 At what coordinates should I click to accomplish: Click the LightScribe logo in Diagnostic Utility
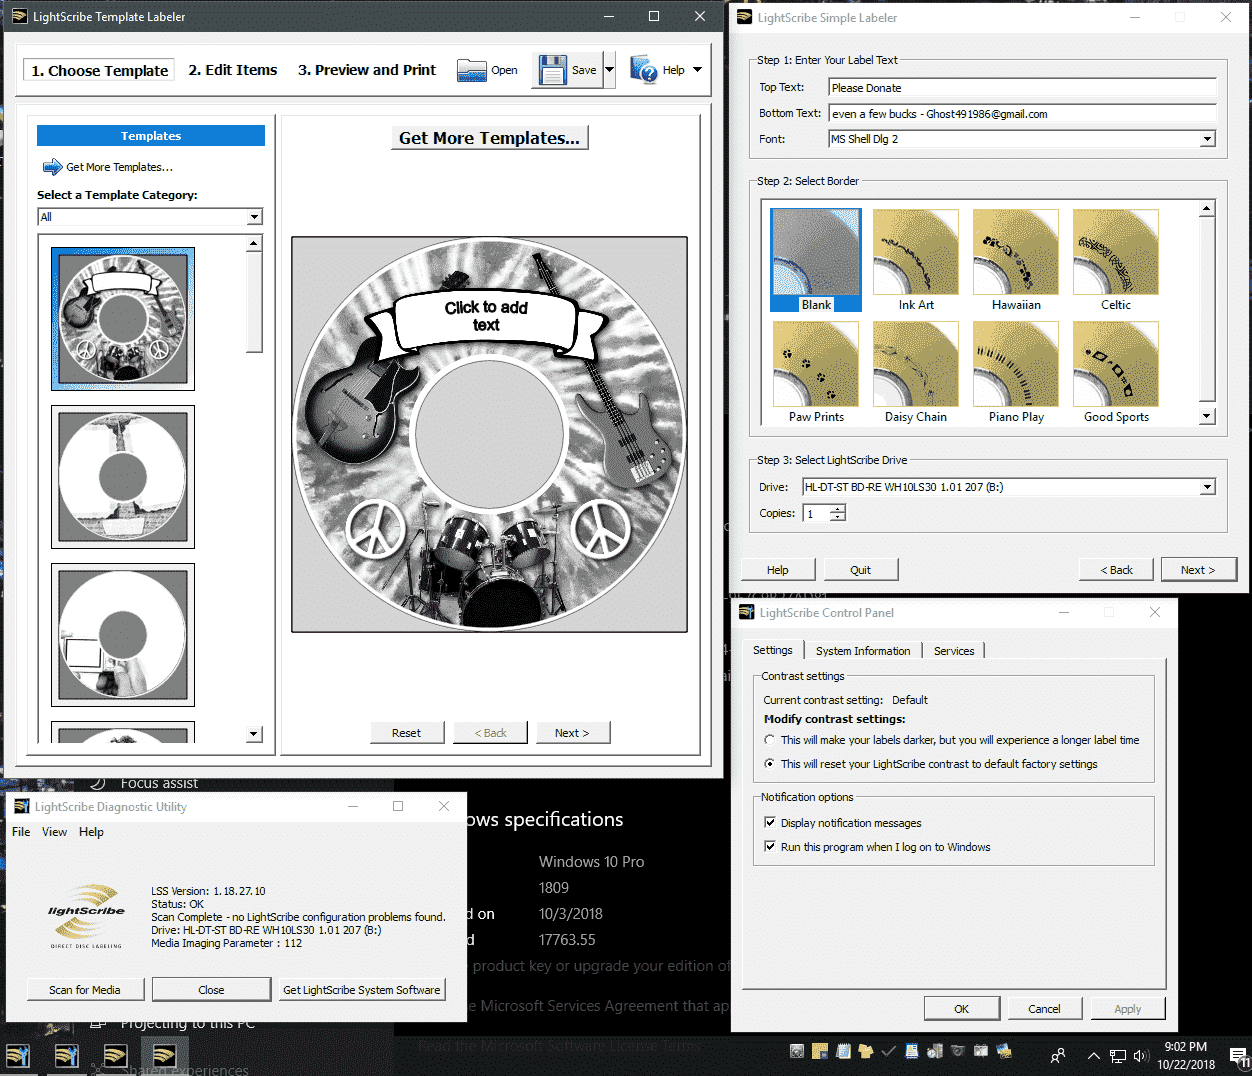coord(86,916)
